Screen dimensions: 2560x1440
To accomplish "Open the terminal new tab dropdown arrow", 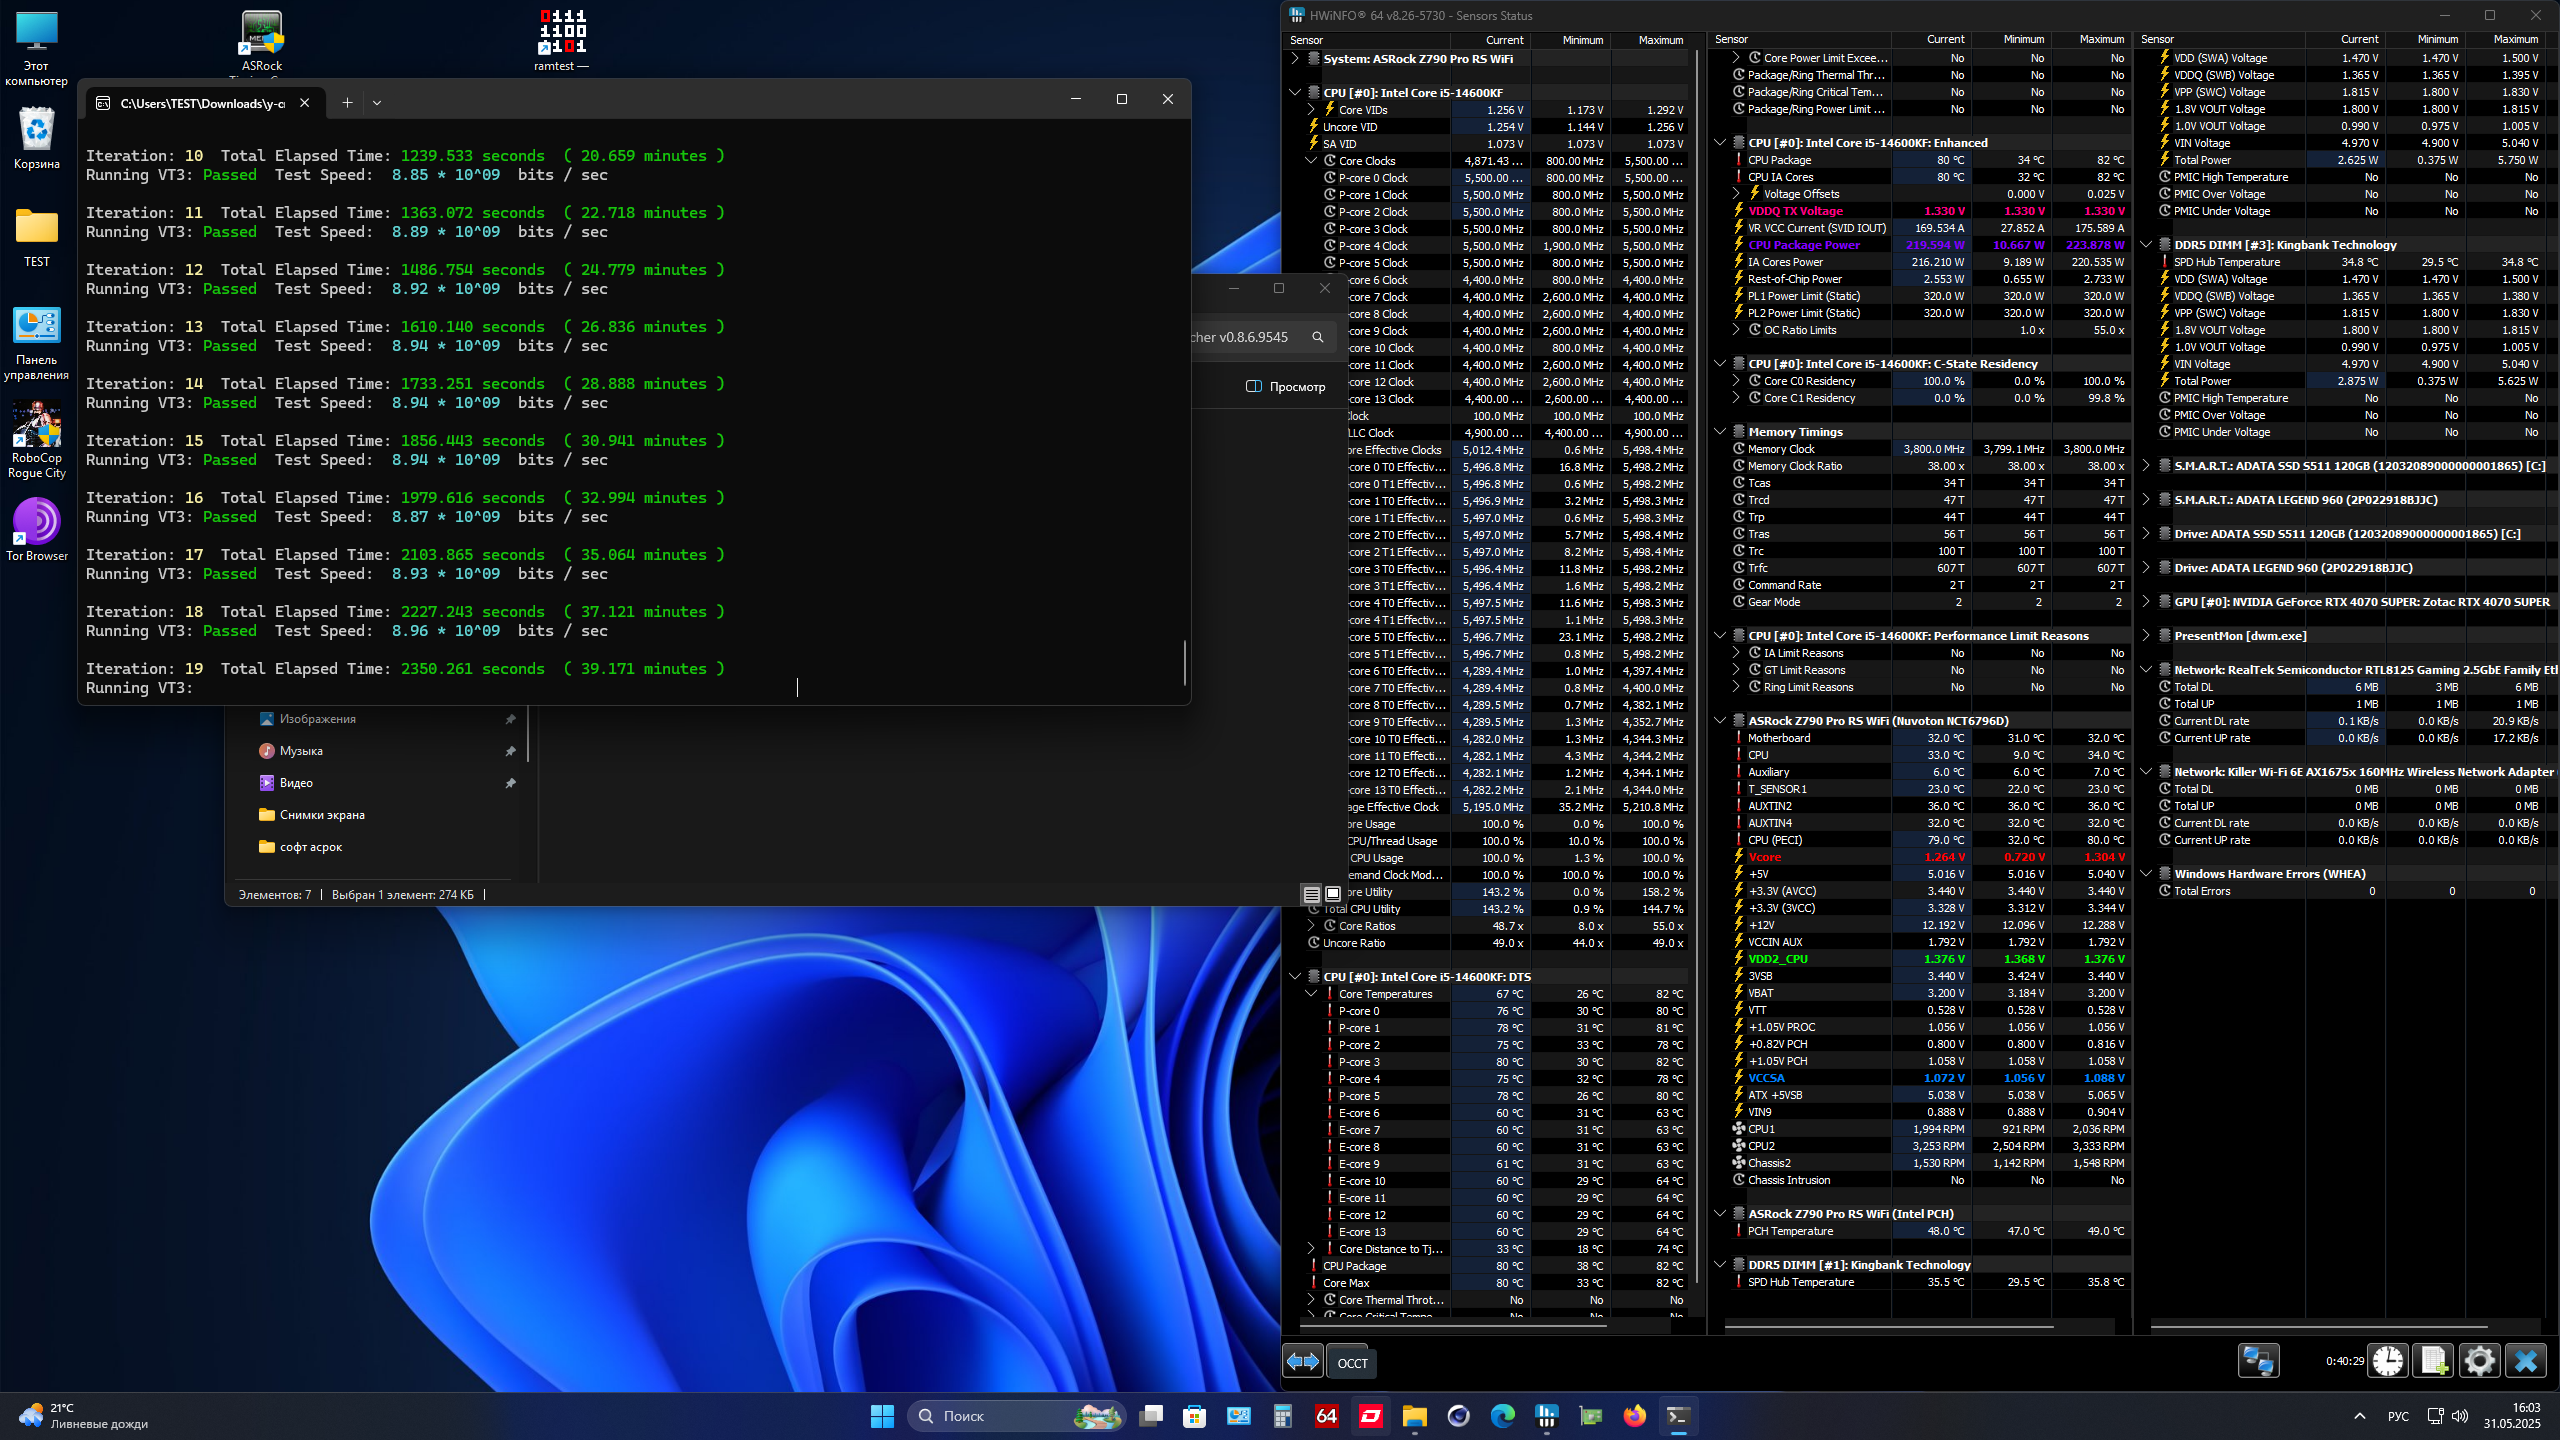I will point(377,103).
